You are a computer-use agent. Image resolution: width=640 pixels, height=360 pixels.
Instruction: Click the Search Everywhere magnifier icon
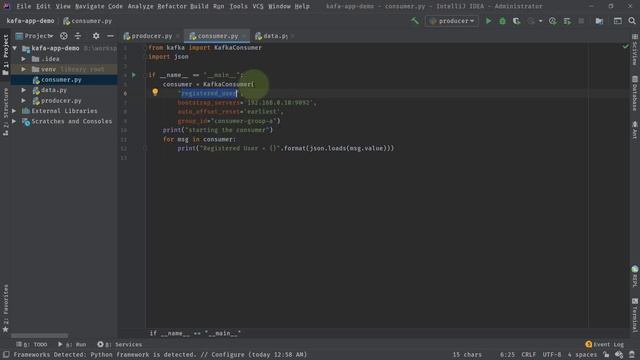(632, 21)
